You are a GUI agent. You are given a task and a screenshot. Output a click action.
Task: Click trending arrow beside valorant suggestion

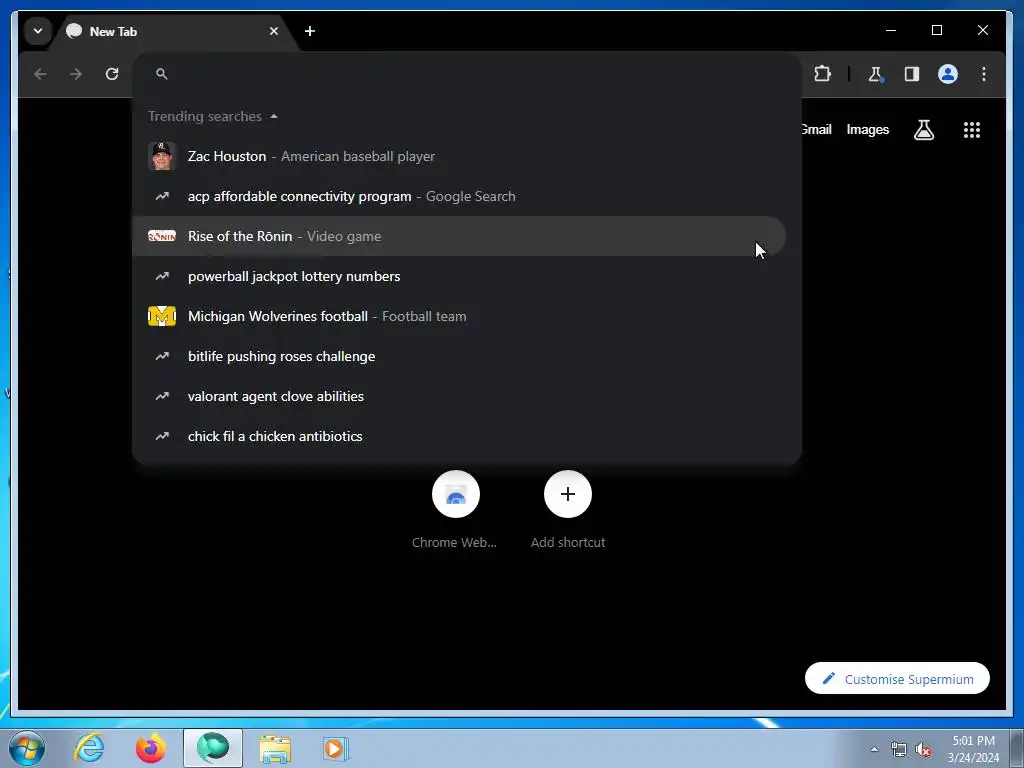coord(162,396)
